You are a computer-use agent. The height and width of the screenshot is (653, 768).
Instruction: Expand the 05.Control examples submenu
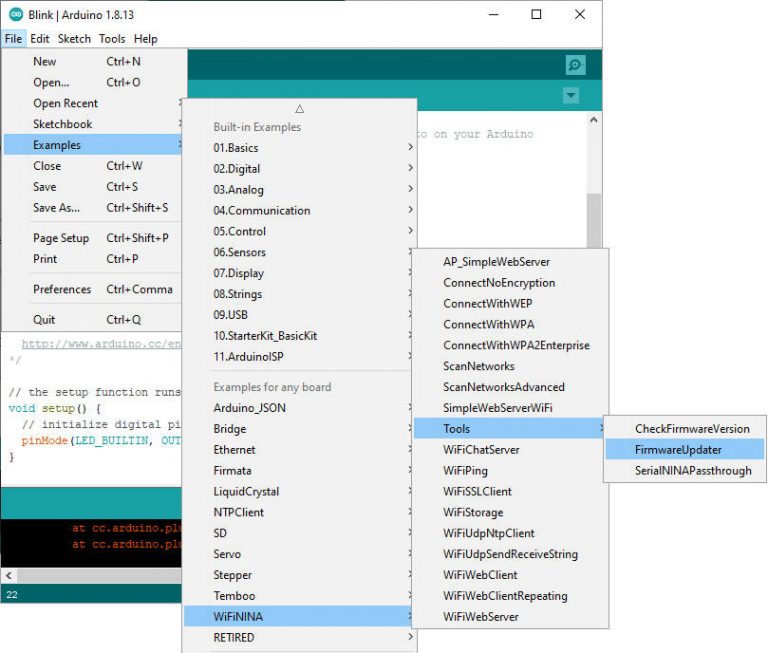[x=299, y=231]
